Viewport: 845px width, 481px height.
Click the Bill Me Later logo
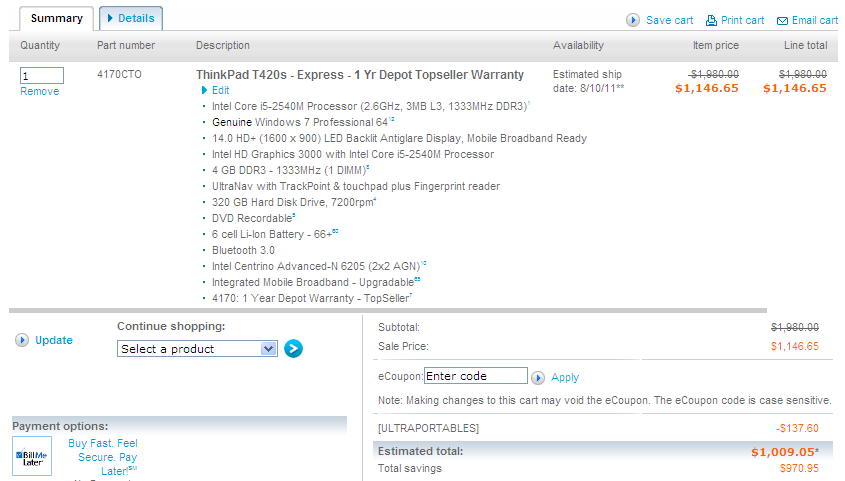click(x=32, y=456)
